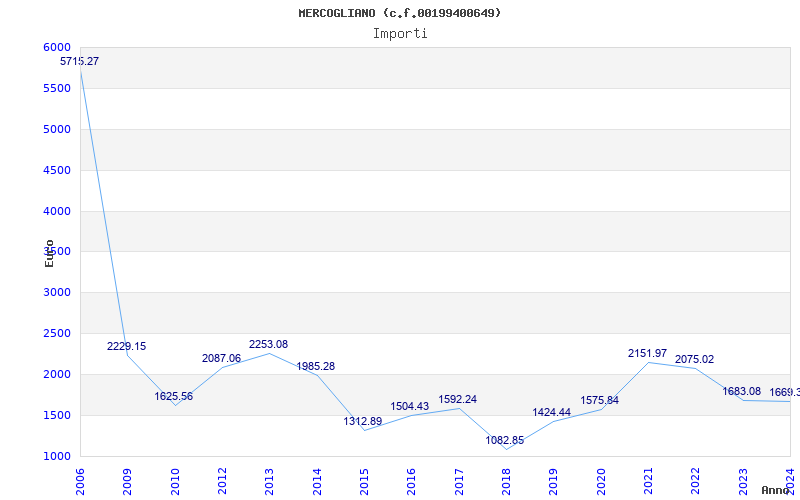800x500 pixels.
Task: Select the data label 2253.08
Action: [268, 344]
